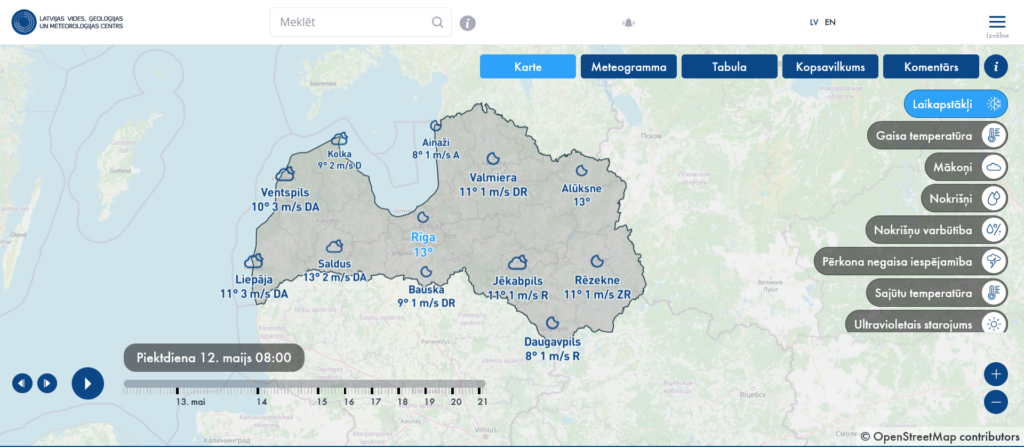1024x447 pixels.
Task: Open info icon next to search box
Action: (x=467, y=23)
